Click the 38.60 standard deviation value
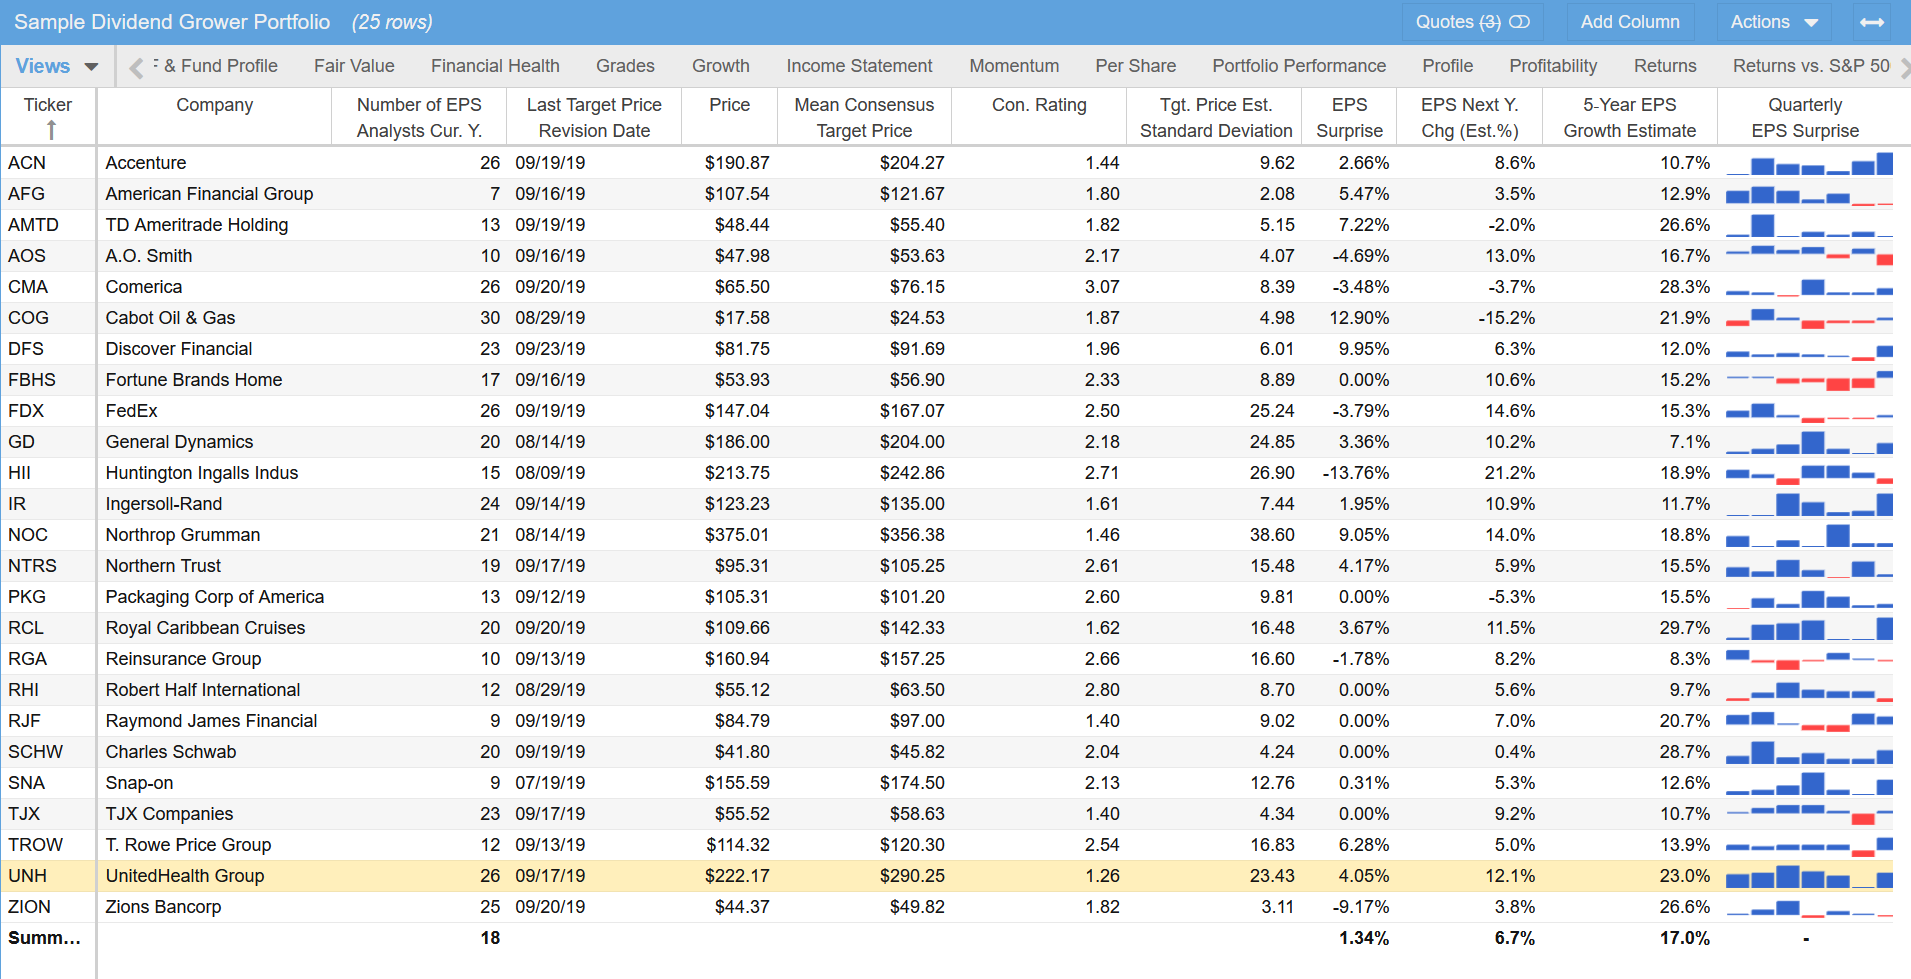The width and height of the screenshot is (1911, 979). point(1272,535)
